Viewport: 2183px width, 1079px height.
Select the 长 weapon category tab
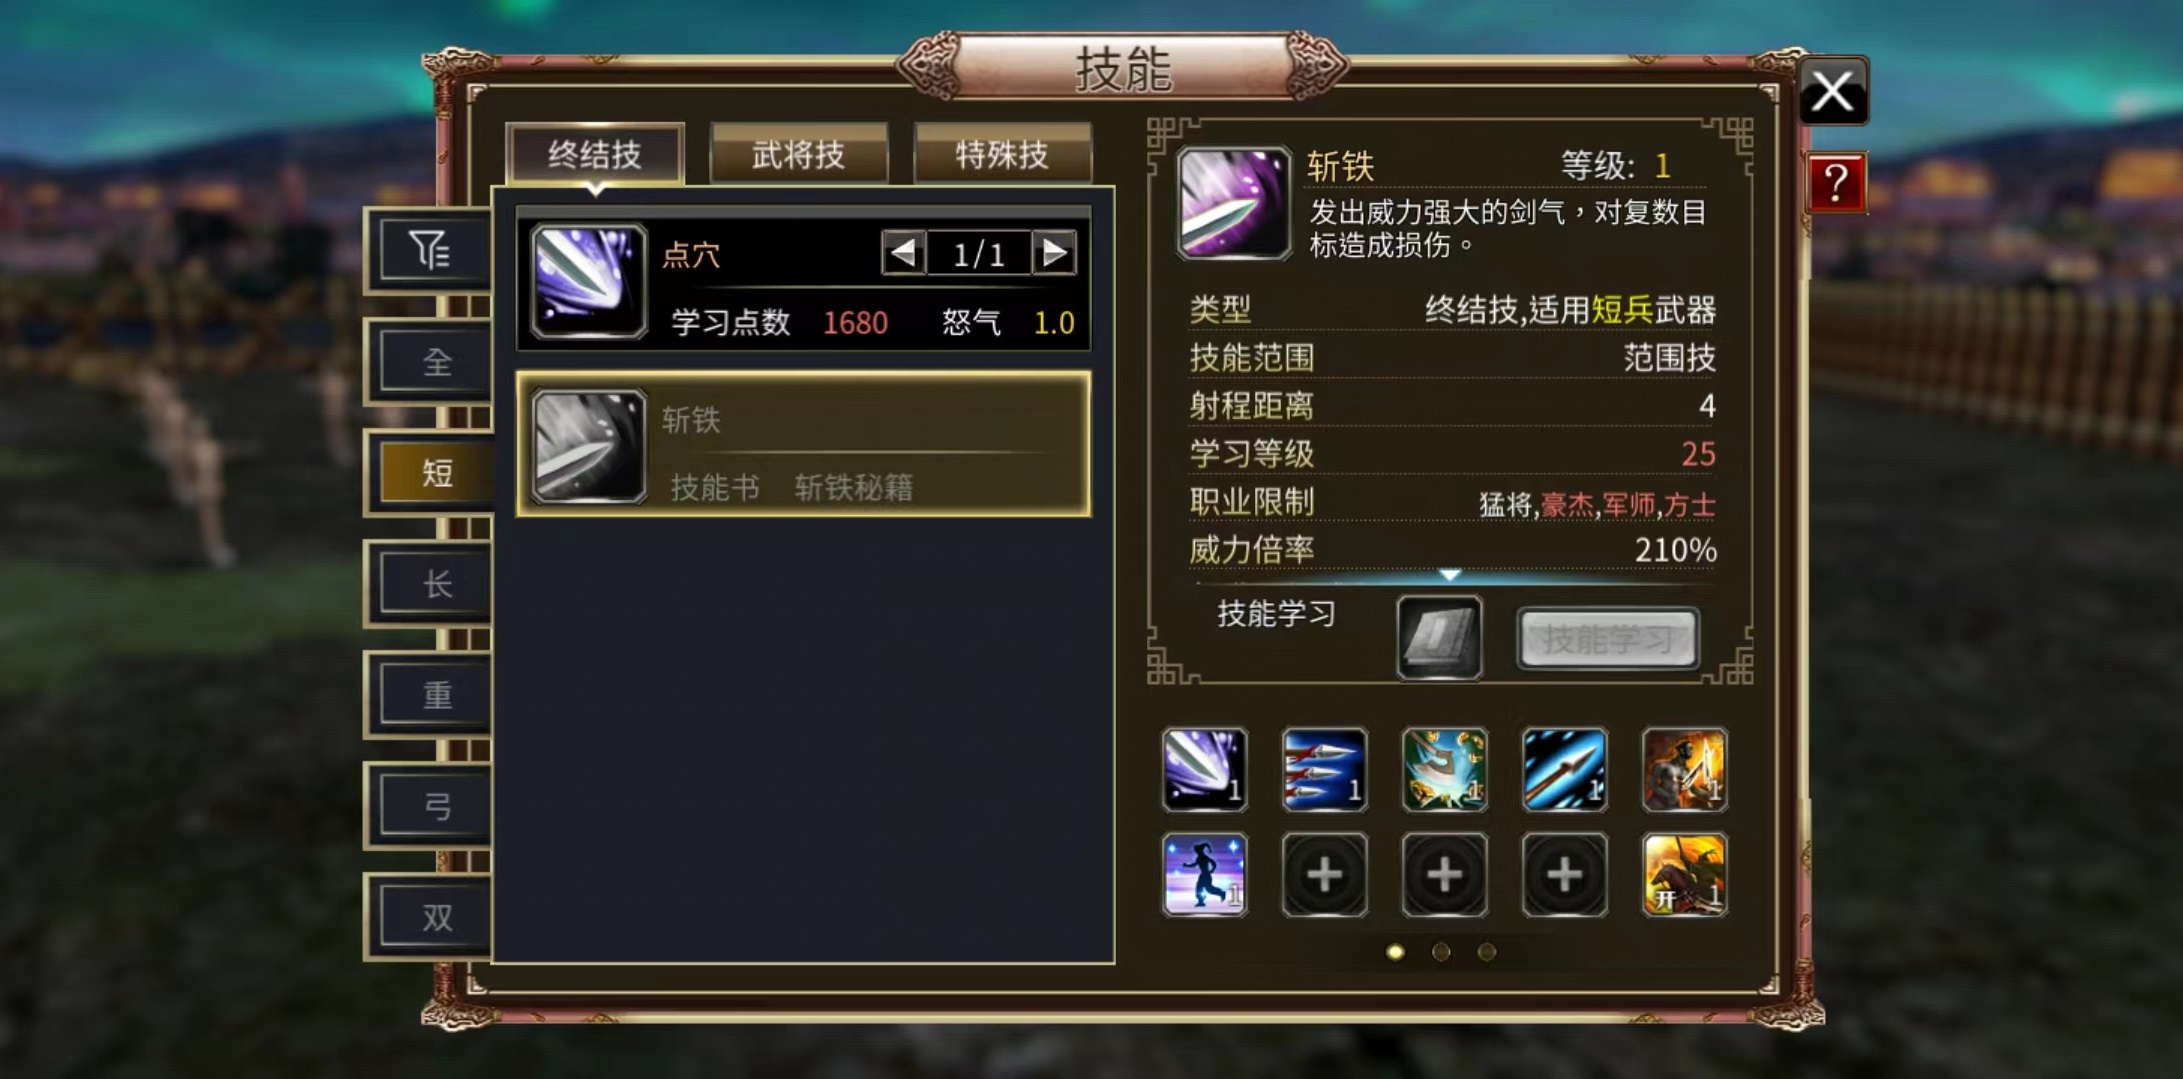[436, 583]
